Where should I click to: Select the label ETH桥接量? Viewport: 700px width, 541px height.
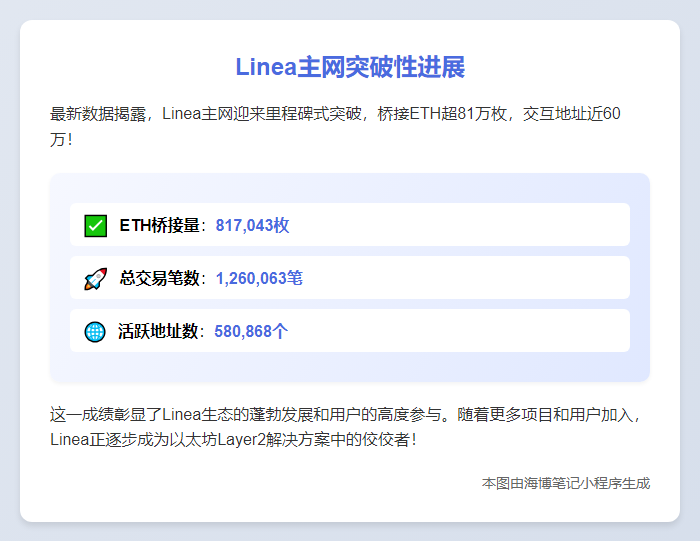coord(162,225)
